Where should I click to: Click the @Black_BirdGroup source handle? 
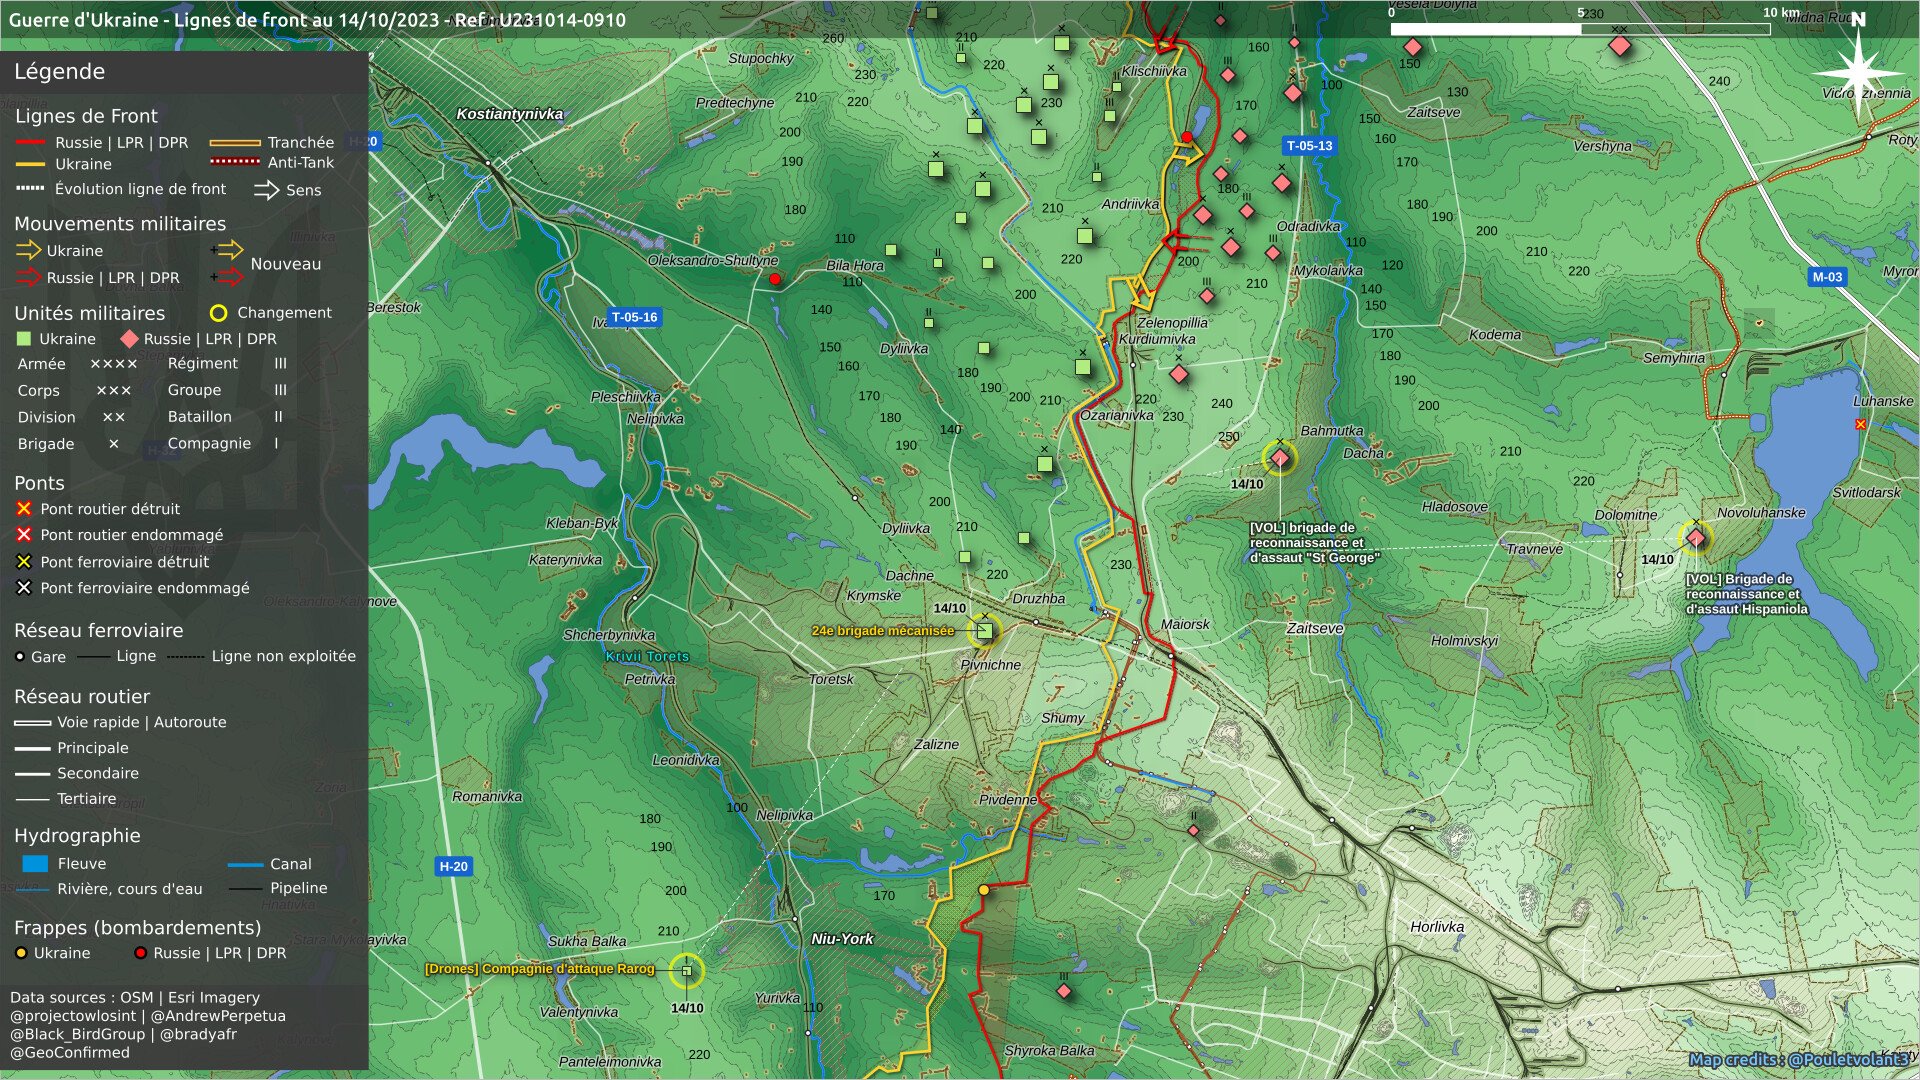[x=78, y=1034]
